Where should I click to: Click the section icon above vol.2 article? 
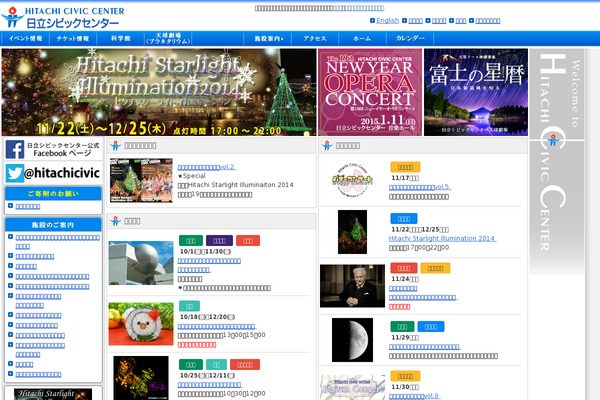[x=115, y=145]
